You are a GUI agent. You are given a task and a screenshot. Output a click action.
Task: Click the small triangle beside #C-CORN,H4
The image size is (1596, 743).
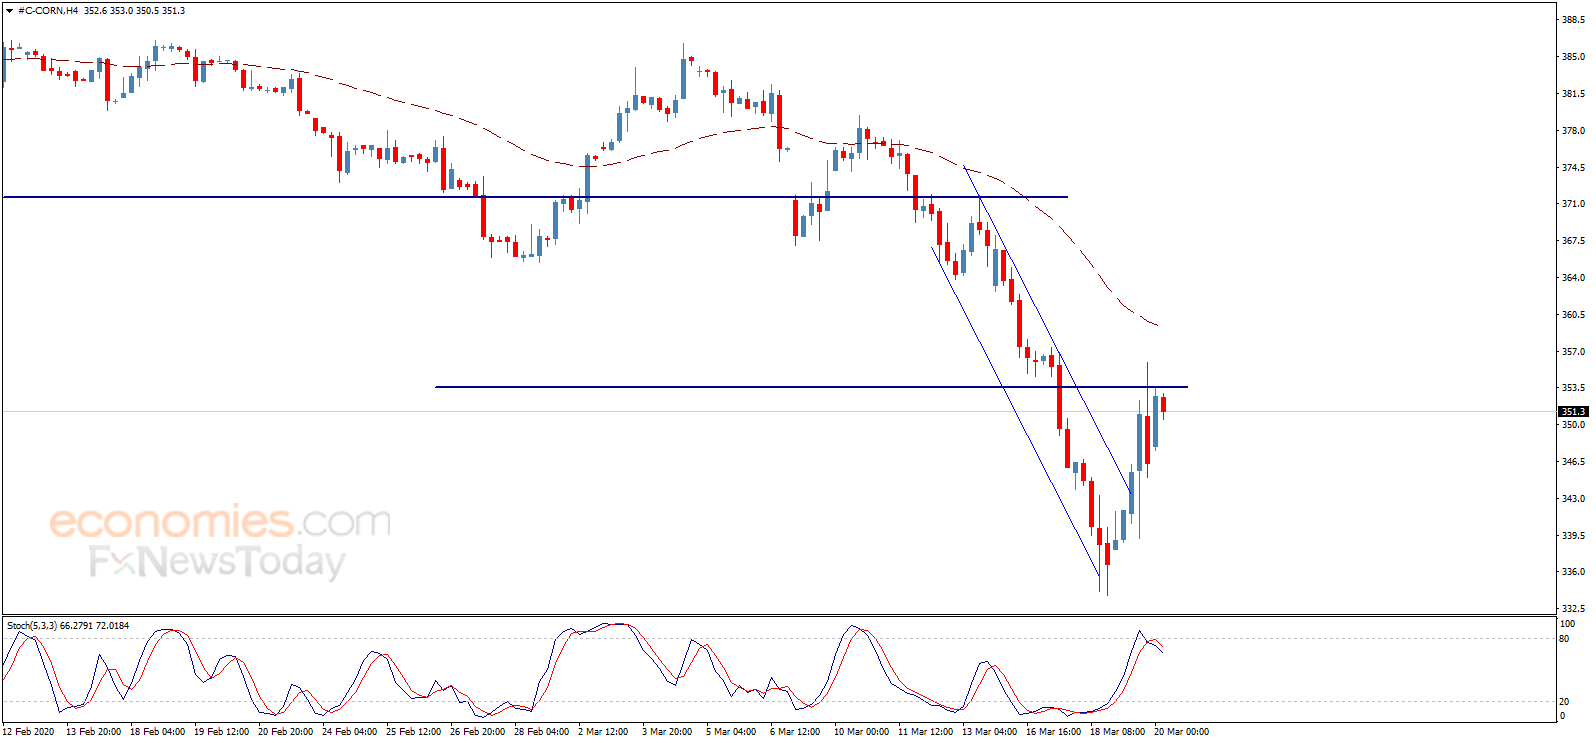11,11
